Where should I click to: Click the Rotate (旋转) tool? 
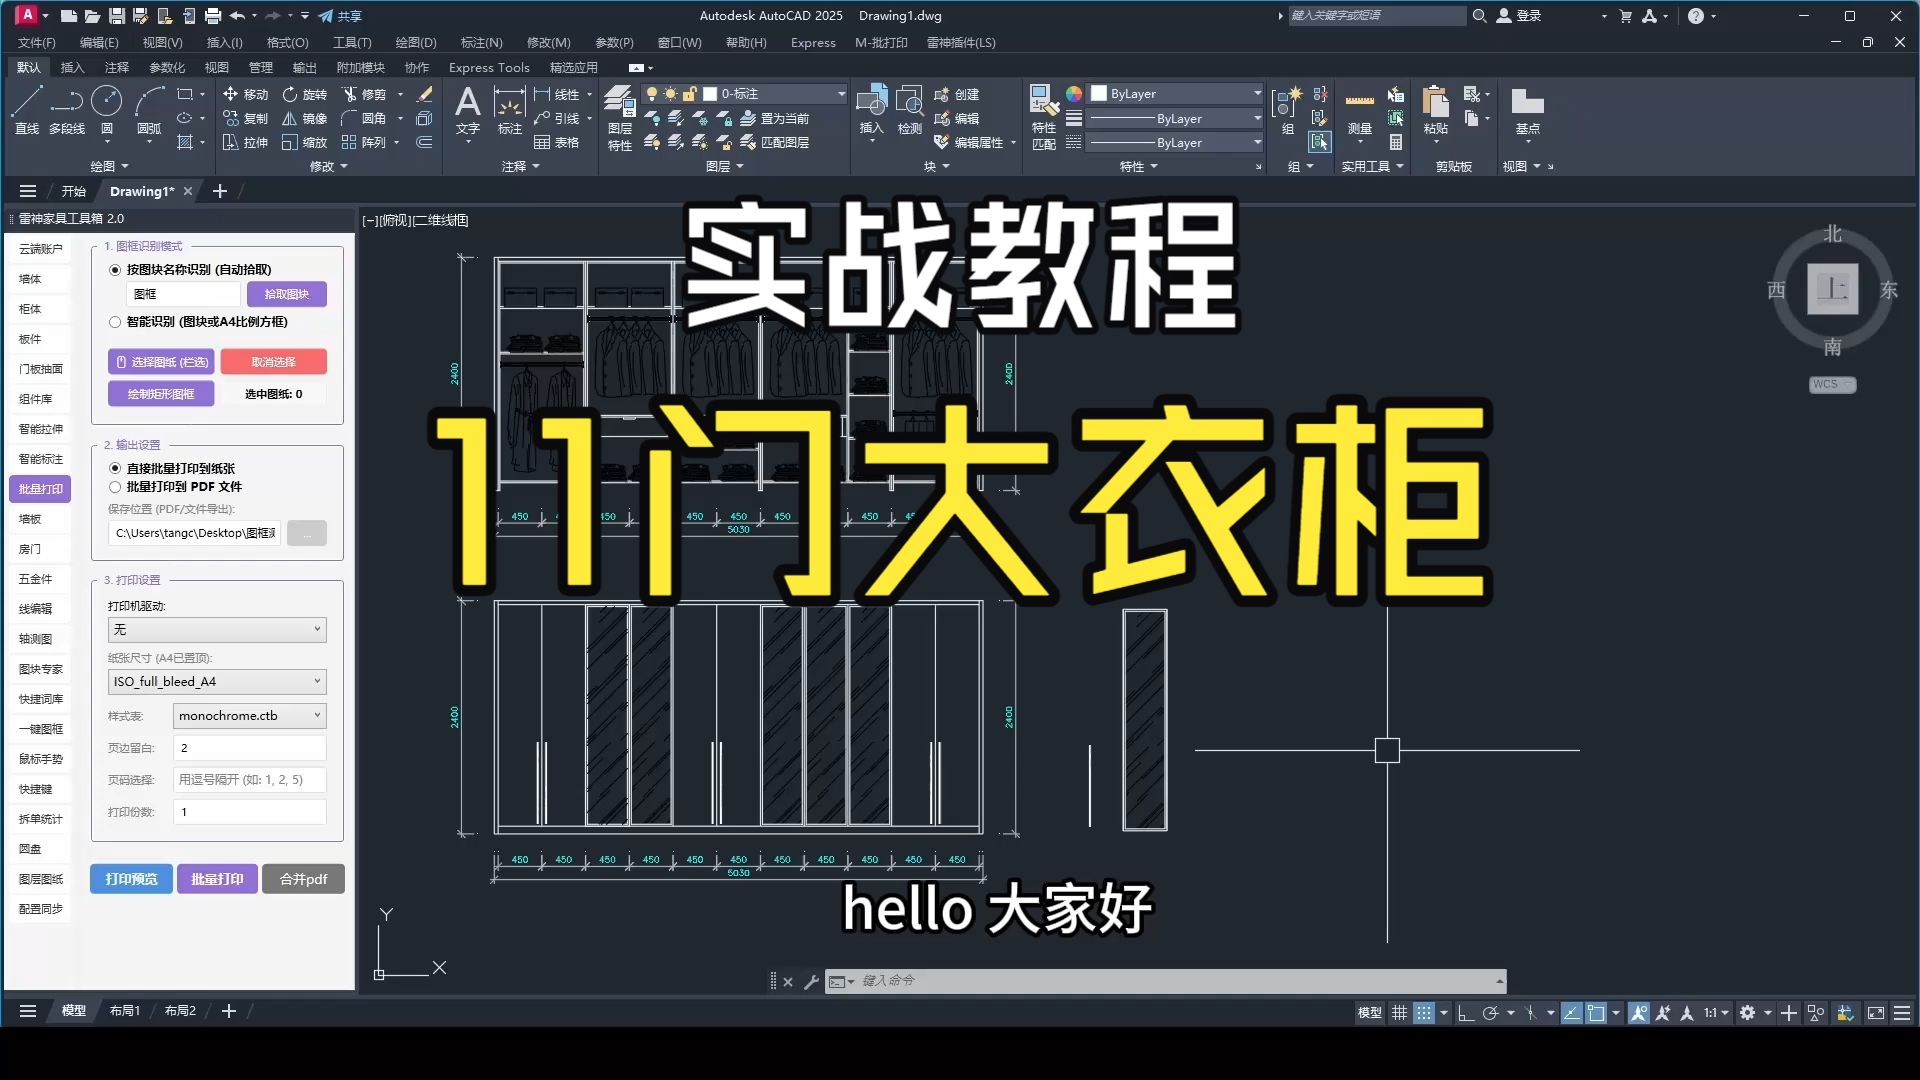pyautogui.click(x=305, y=94)
